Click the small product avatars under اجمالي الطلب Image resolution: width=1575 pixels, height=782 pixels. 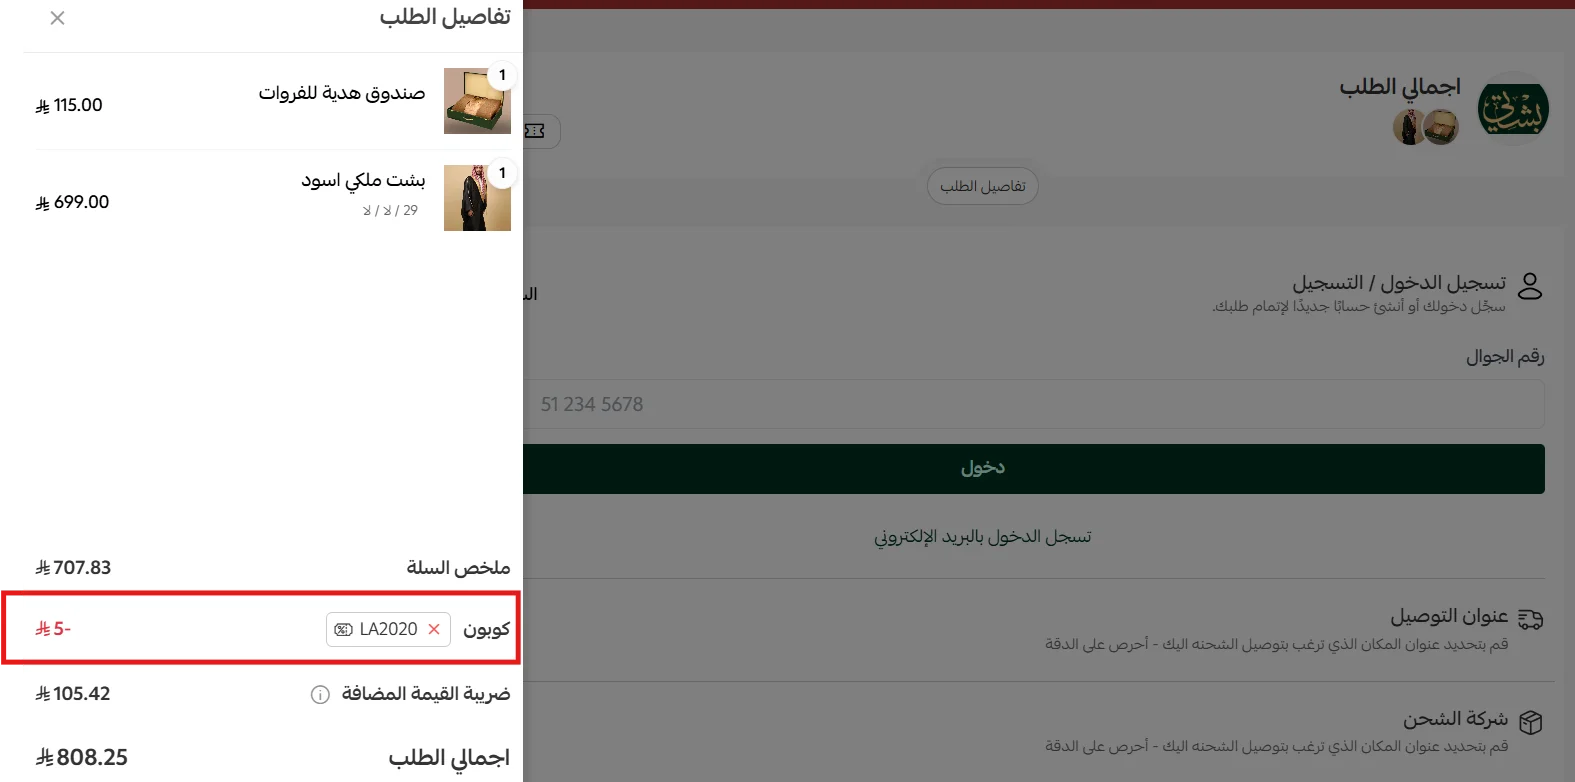pyautogui.click(x=1426, y=127)
